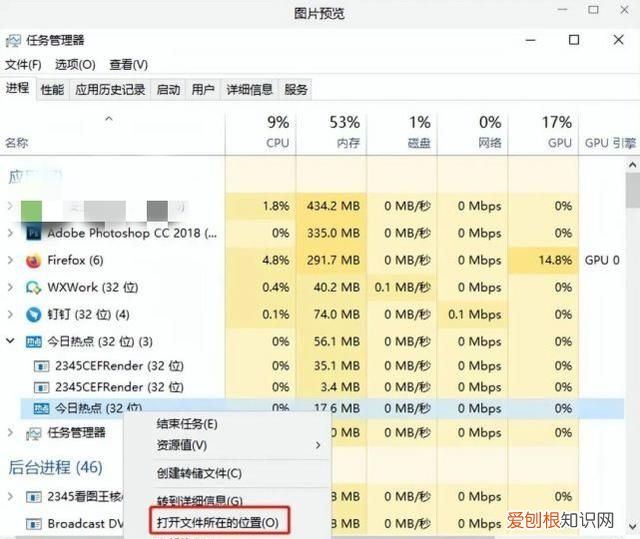Viewport: 640px width, 539px height.
Task: Close the 图片预览 window
Action: tap(624, 10)
